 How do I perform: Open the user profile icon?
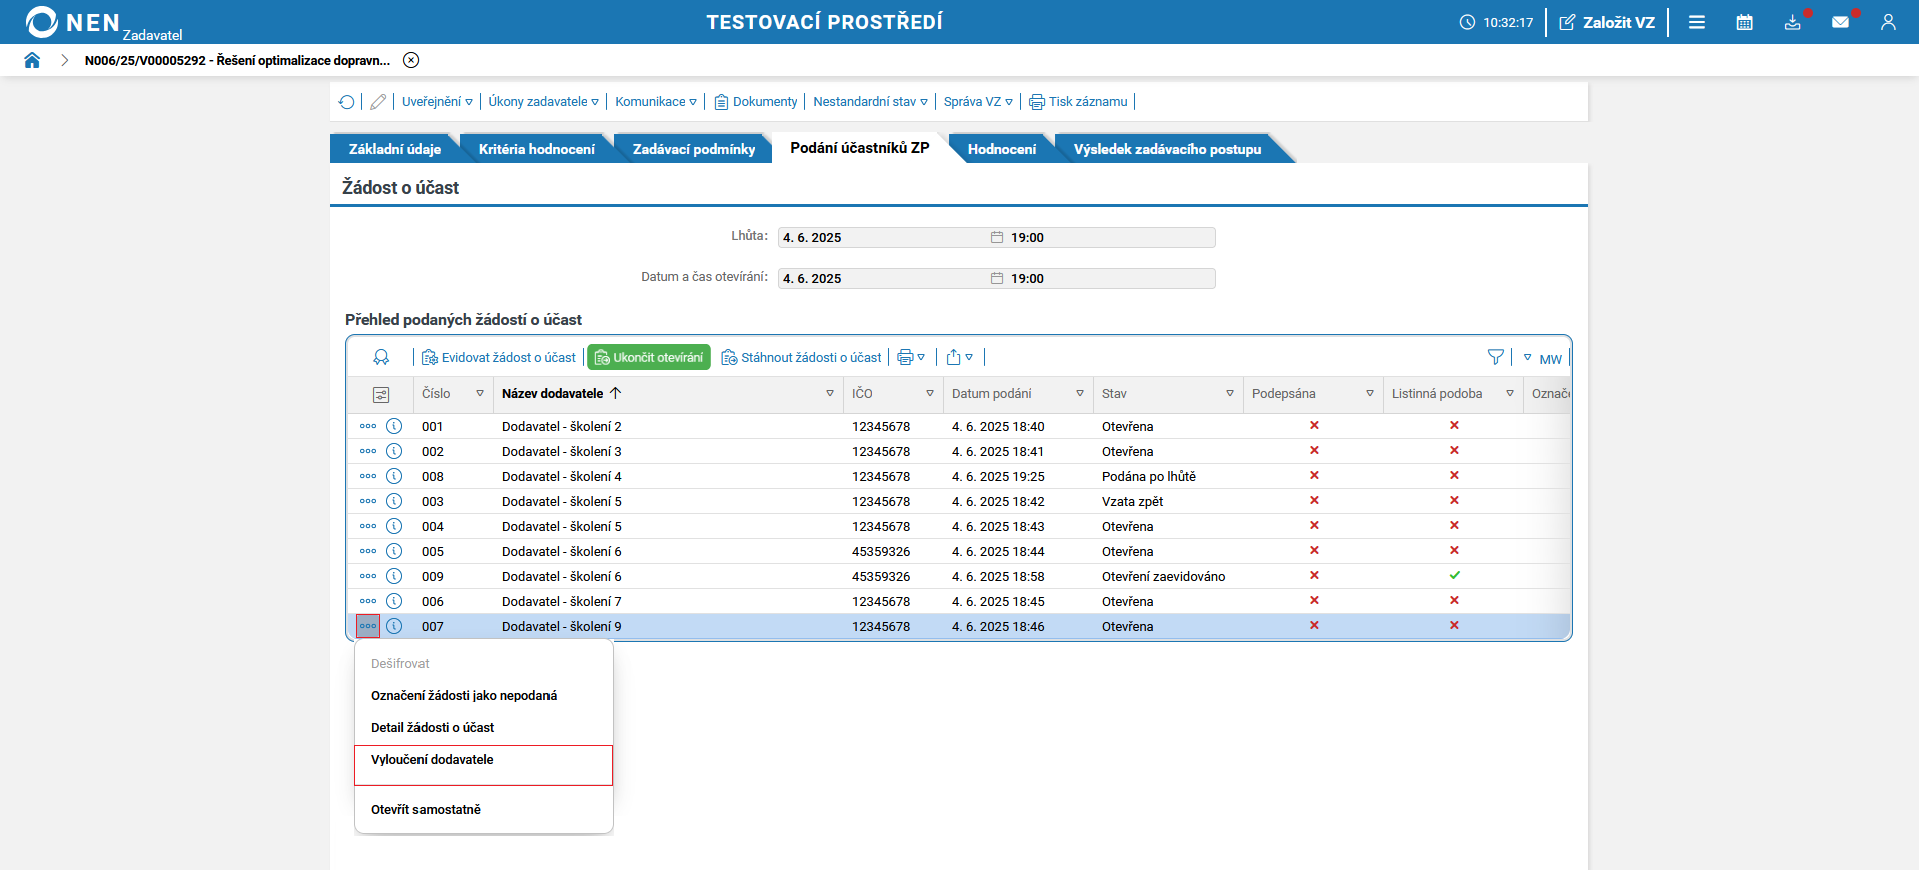(1888, 22)
